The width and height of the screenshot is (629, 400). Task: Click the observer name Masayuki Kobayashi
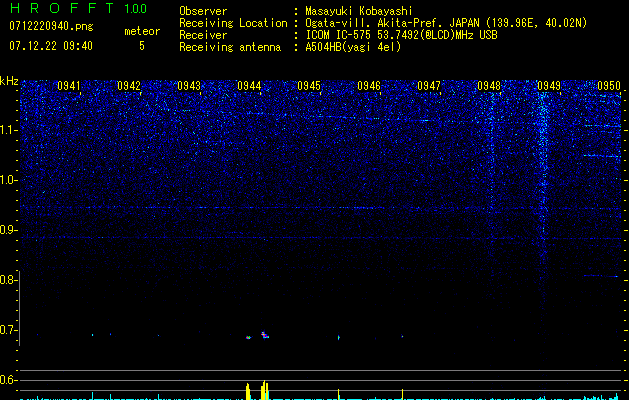point(359,11)
